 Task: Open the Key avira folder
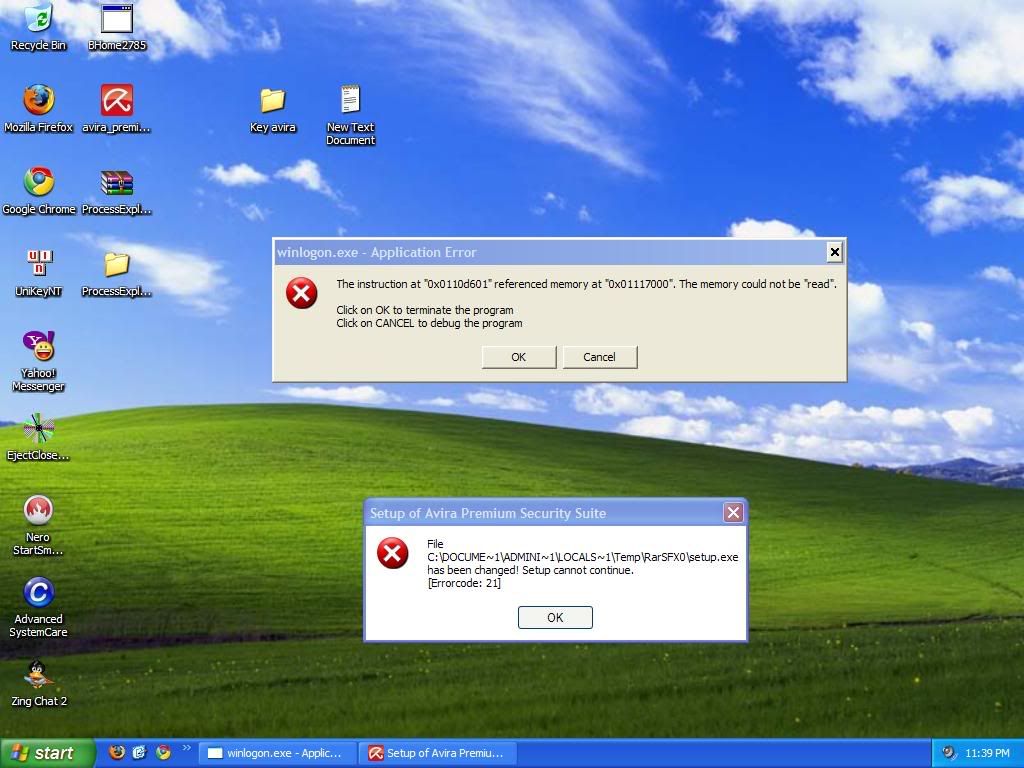(272, 110)
